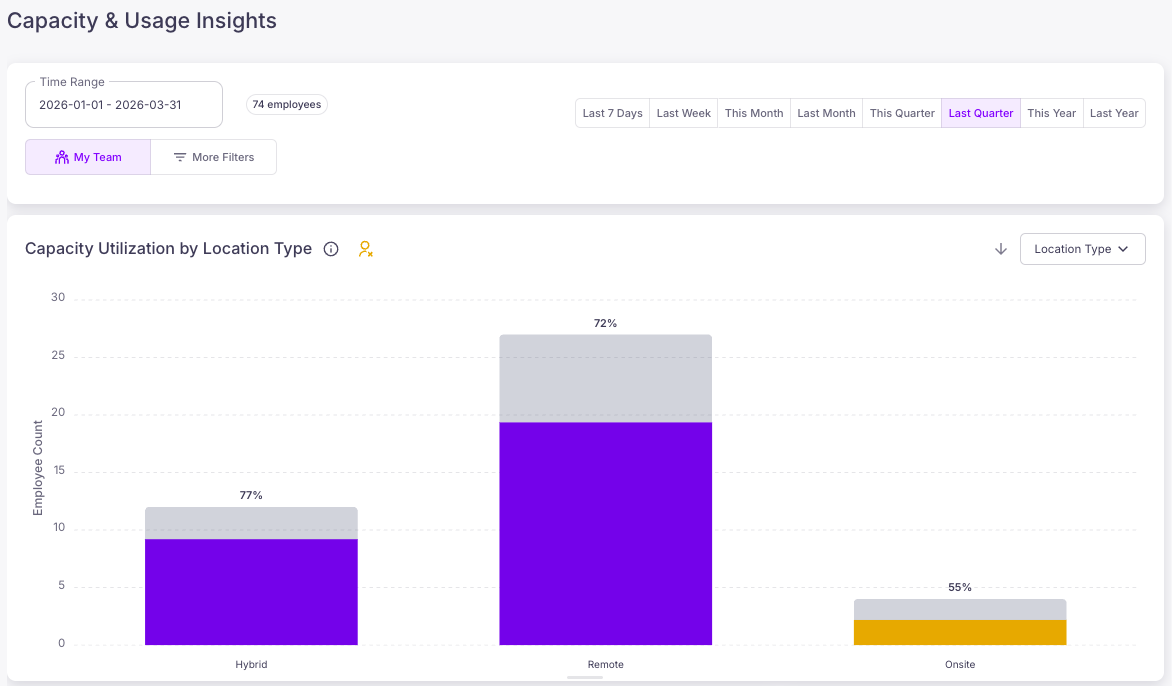Select the Last Week range
The image size is (1172, 686).
[683, 113]
